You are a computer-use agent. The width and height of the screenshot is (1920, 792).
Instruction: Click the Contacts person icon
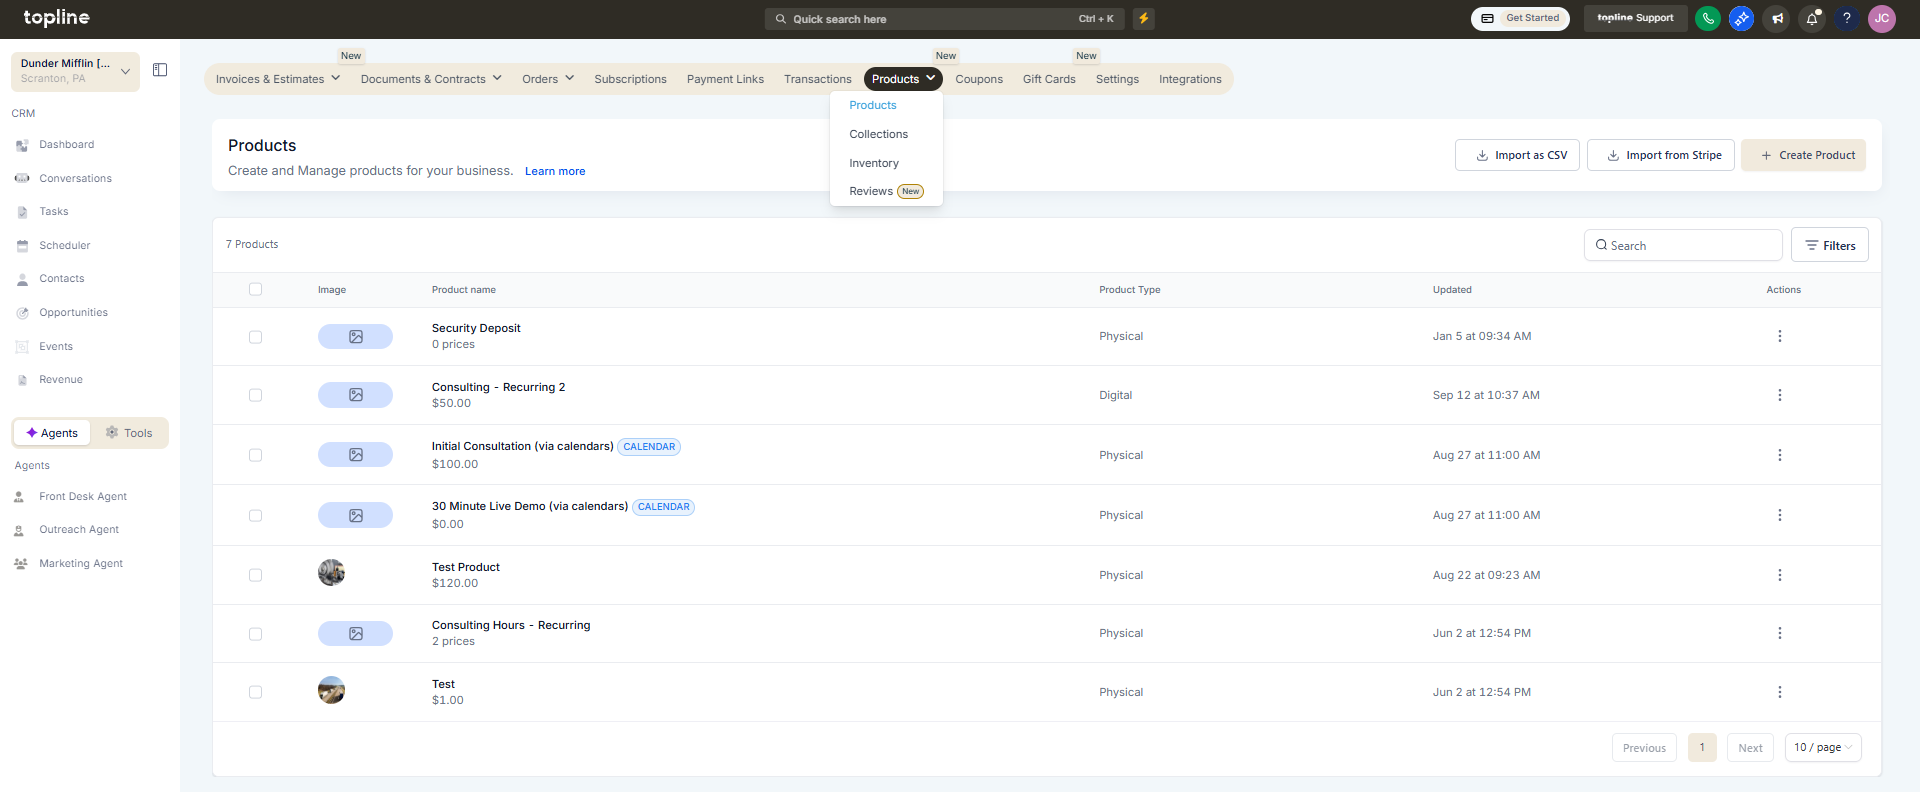pos(22,279)
